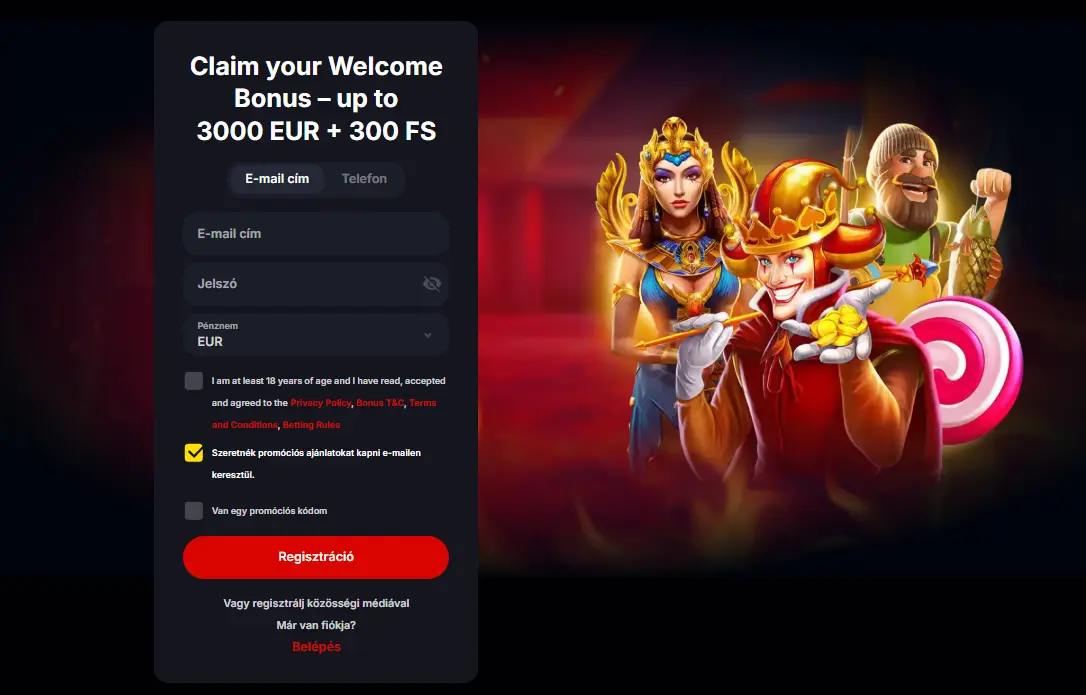Uncheck the promotional e-mail offers checkbox

194,453
